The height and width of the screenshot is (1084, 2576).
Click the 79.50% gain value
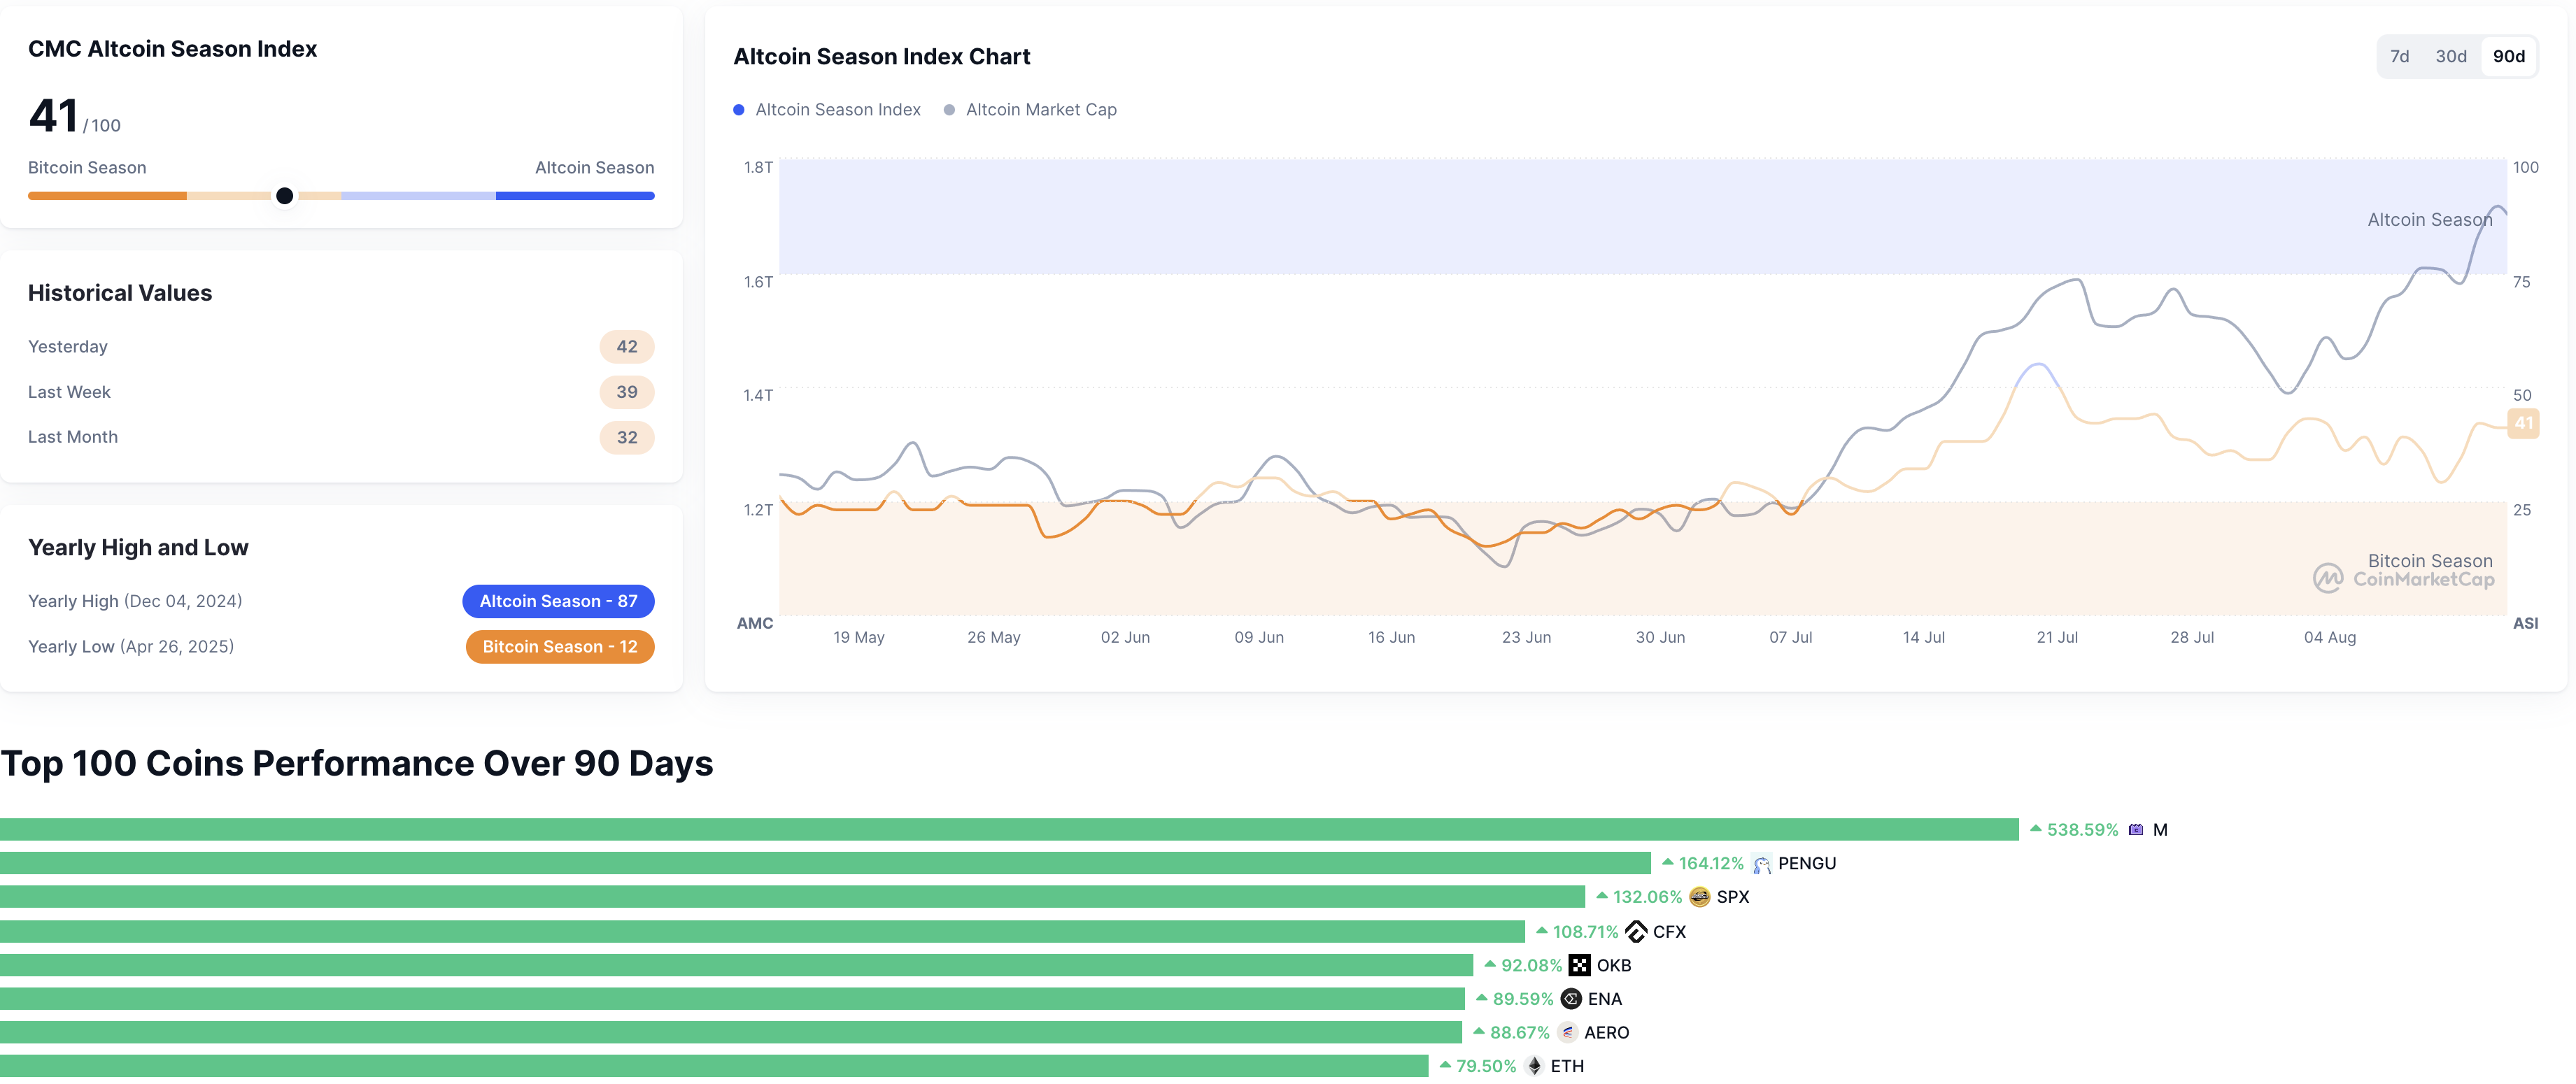[x=1486, y=1067]
